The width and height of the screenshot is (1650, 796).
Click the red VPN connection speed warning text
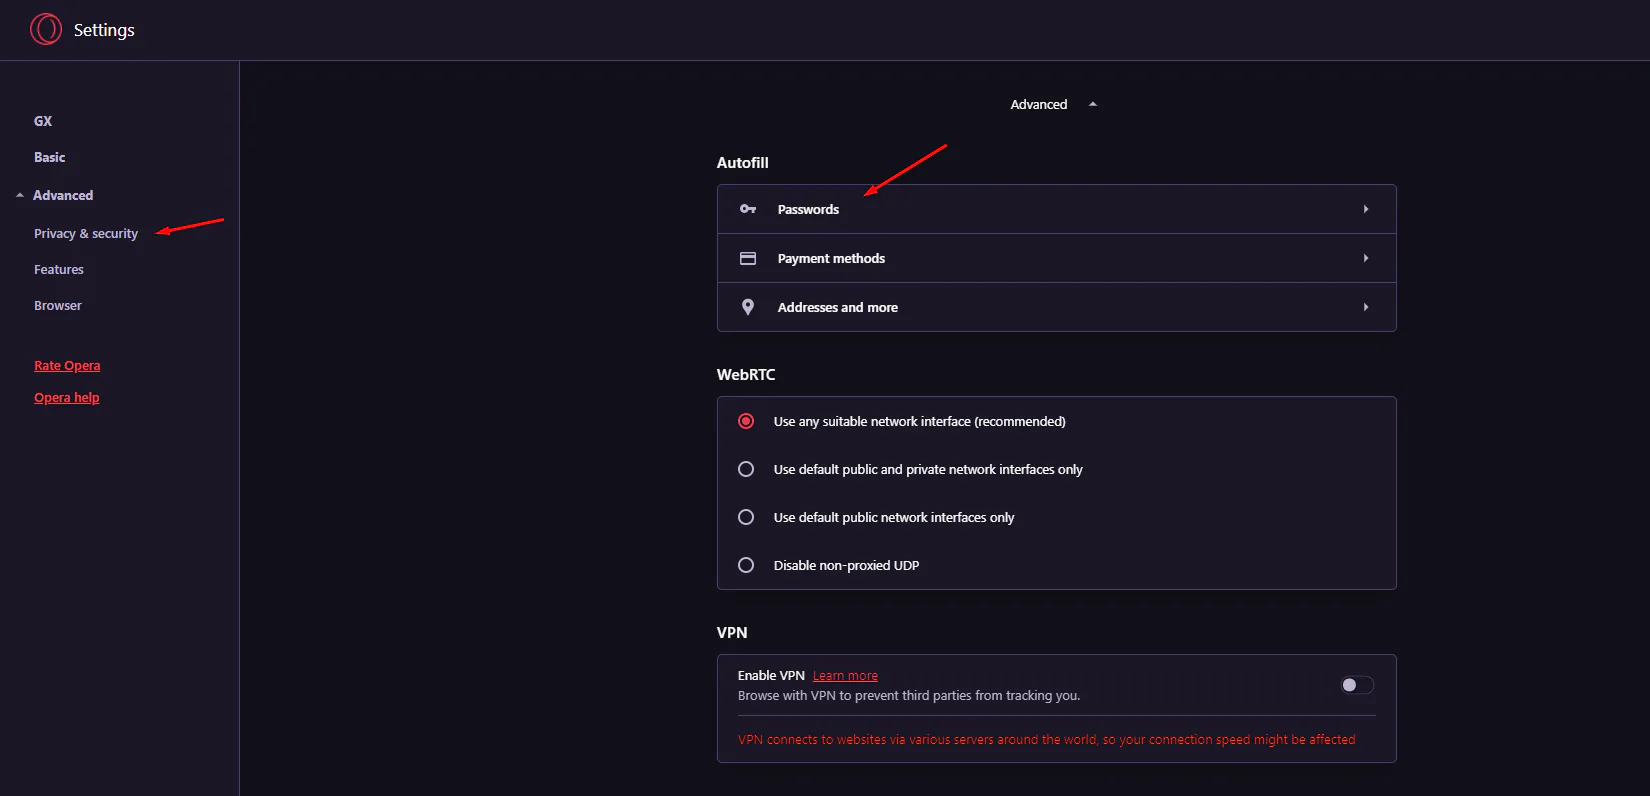pos(1047,739)
